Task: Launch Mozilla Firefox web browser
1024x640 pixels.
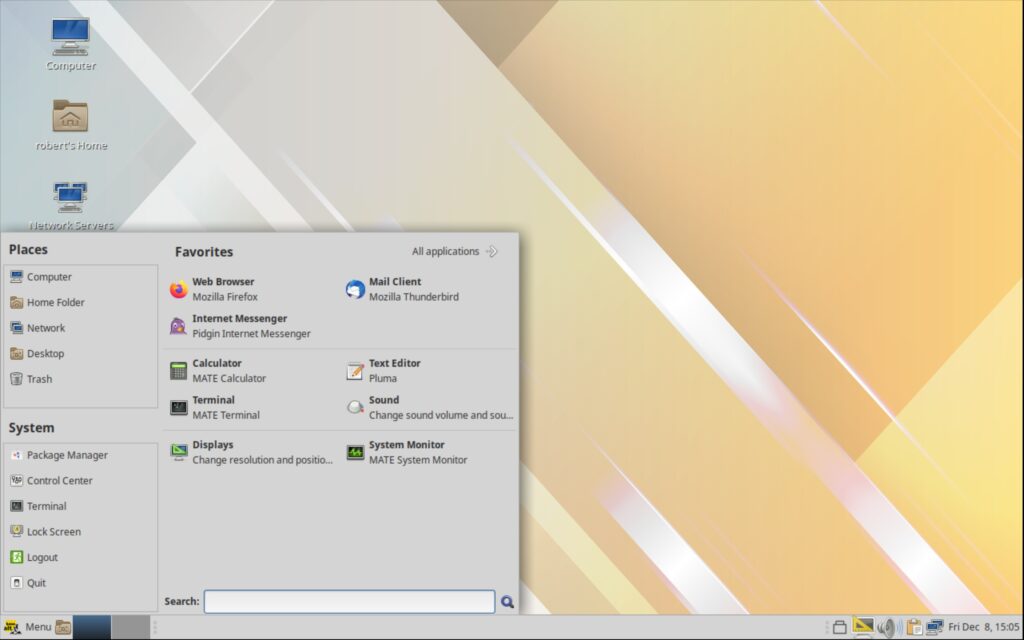Action: (252, 289)
